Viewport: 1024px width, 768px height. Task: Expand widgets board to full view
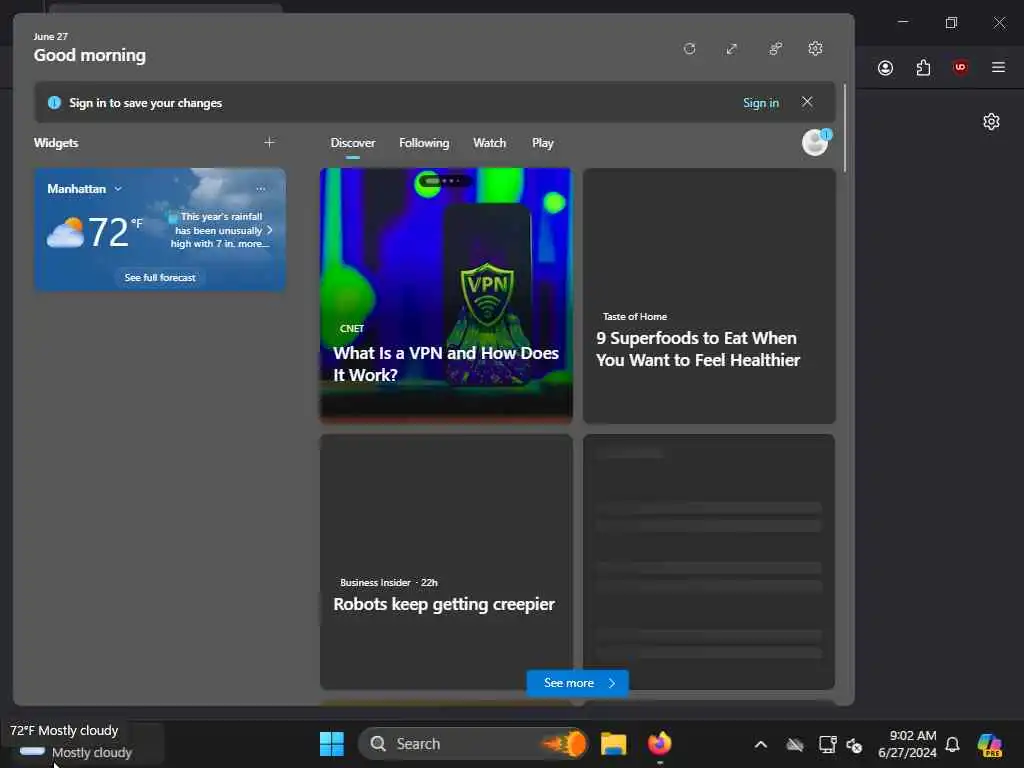[x=732, y=49]
